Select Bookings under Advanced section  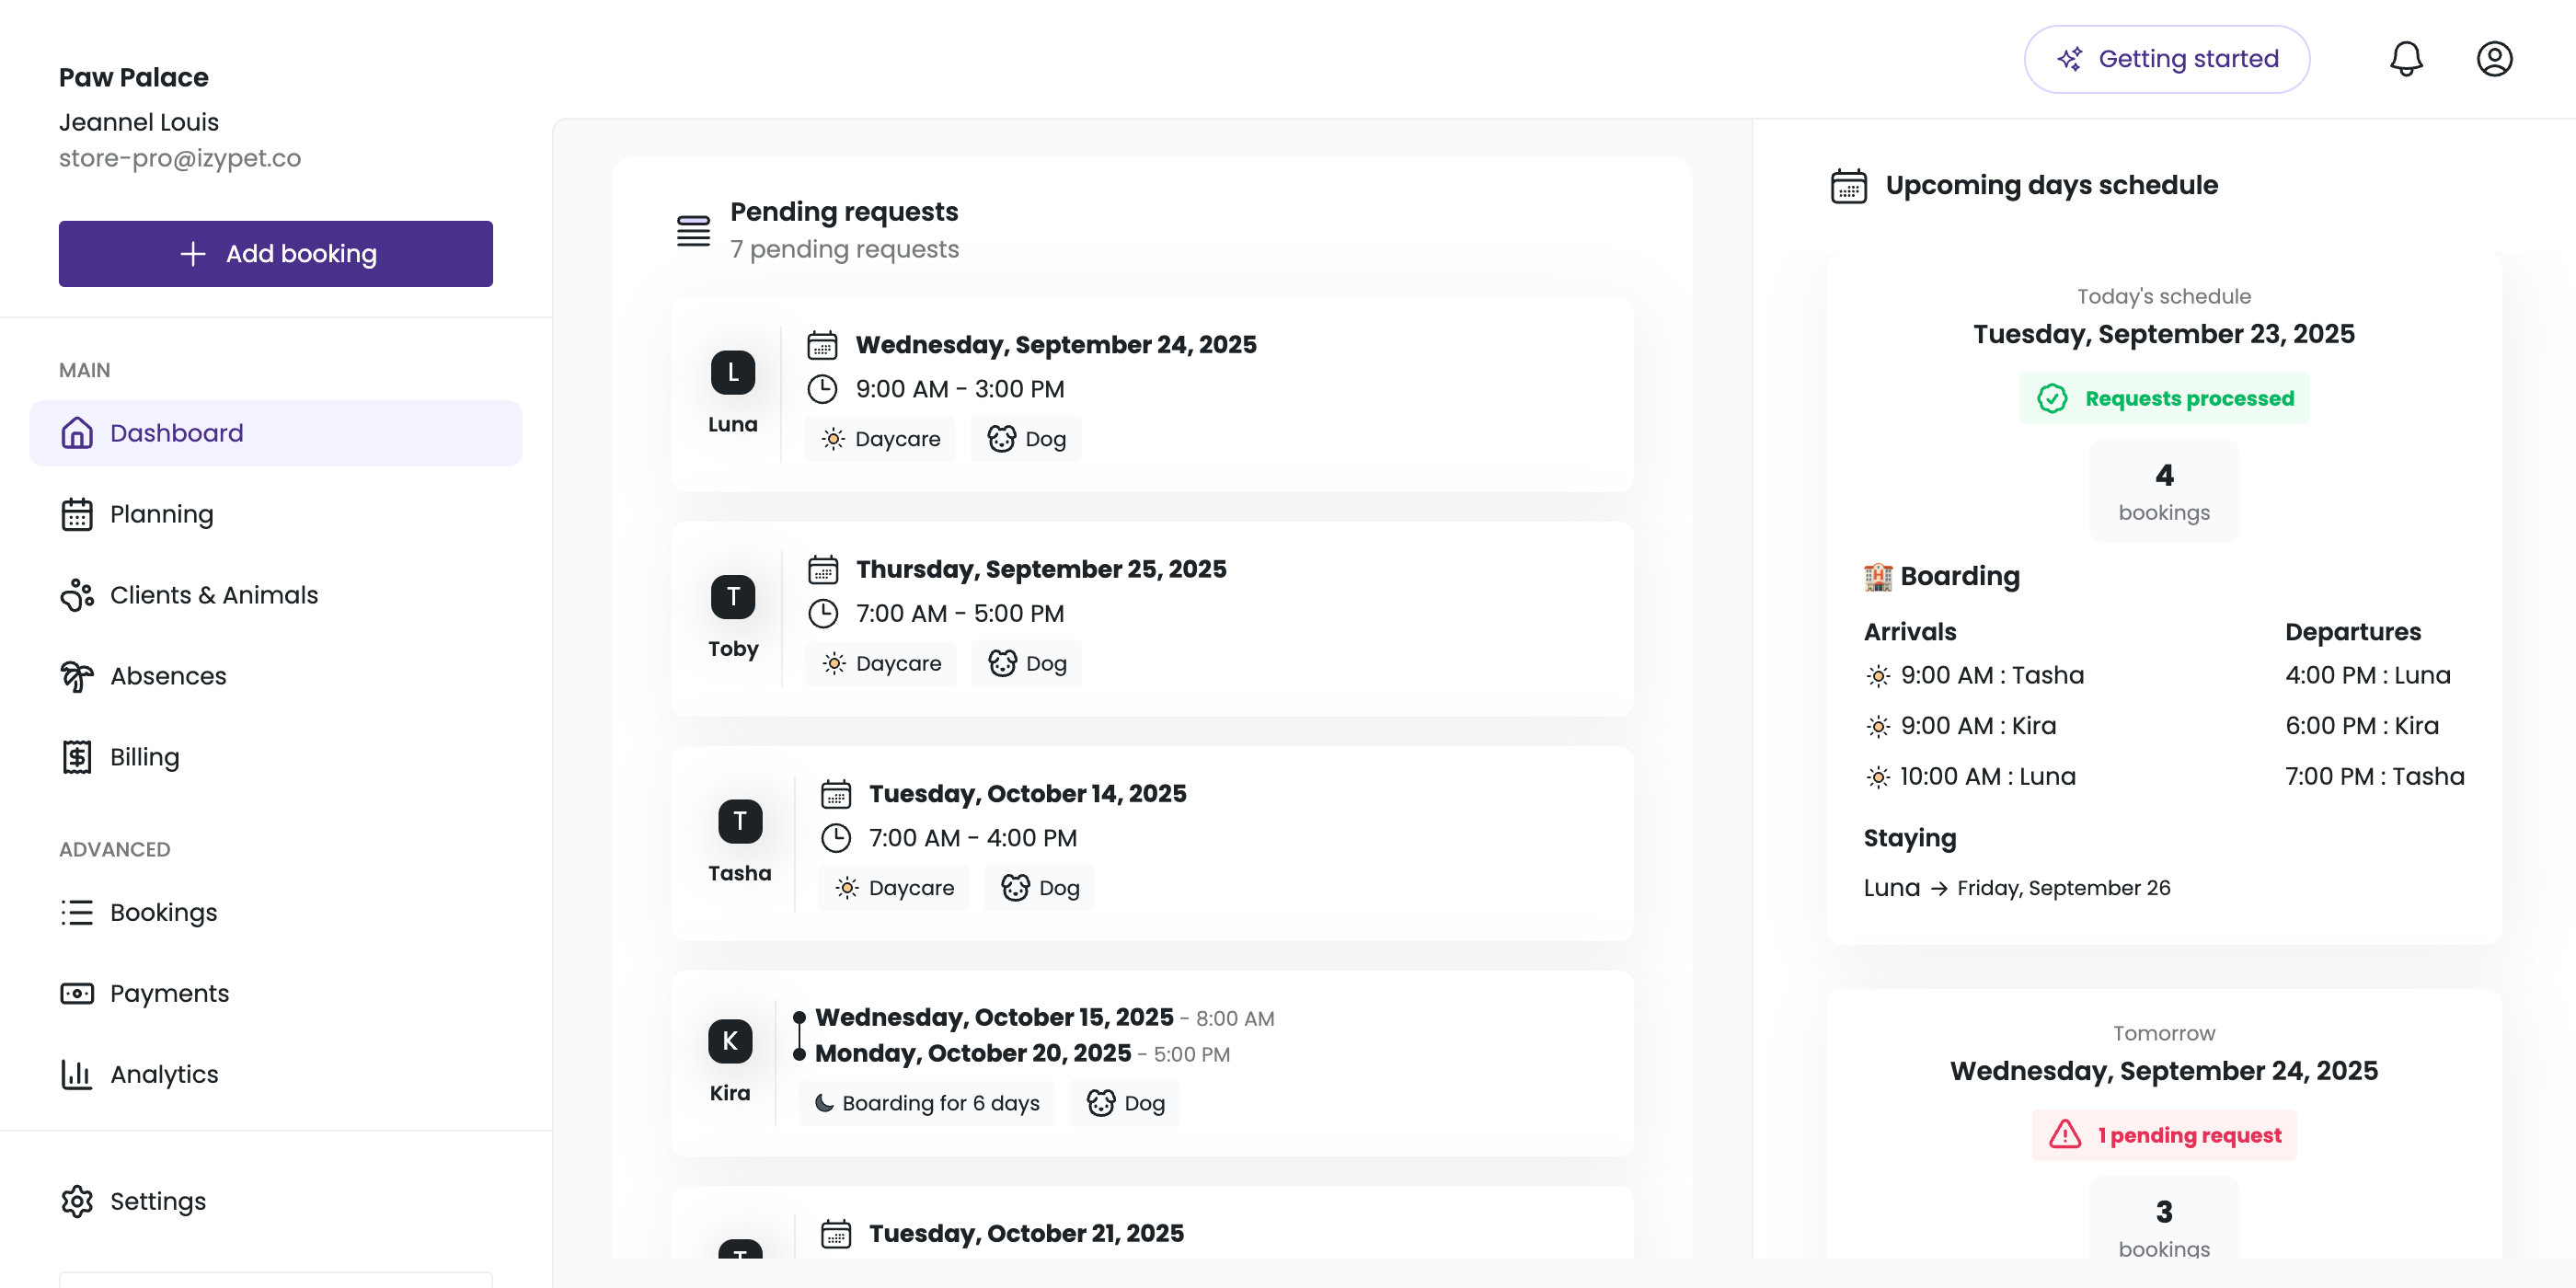(x=163, y=912)
